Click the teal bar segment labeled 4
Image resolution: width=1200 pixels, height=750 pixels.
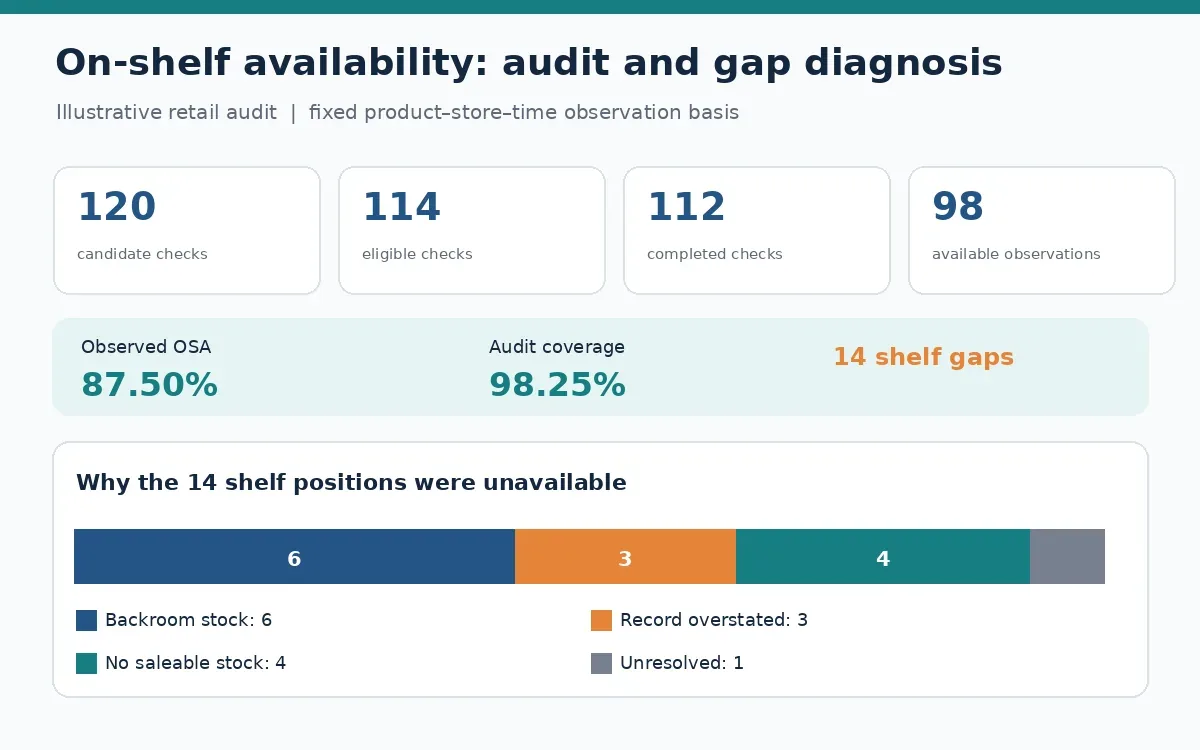(883, 557)
